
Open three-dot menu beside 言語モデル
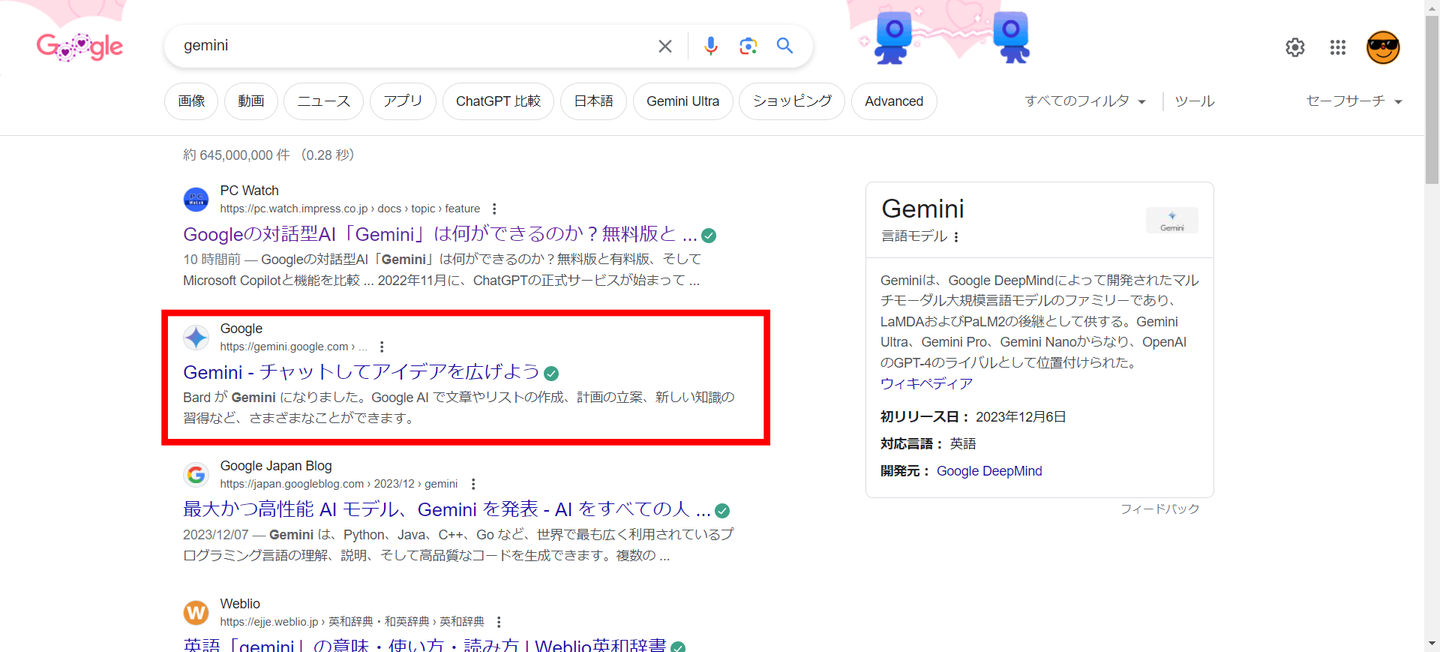(x=957, y=237)
